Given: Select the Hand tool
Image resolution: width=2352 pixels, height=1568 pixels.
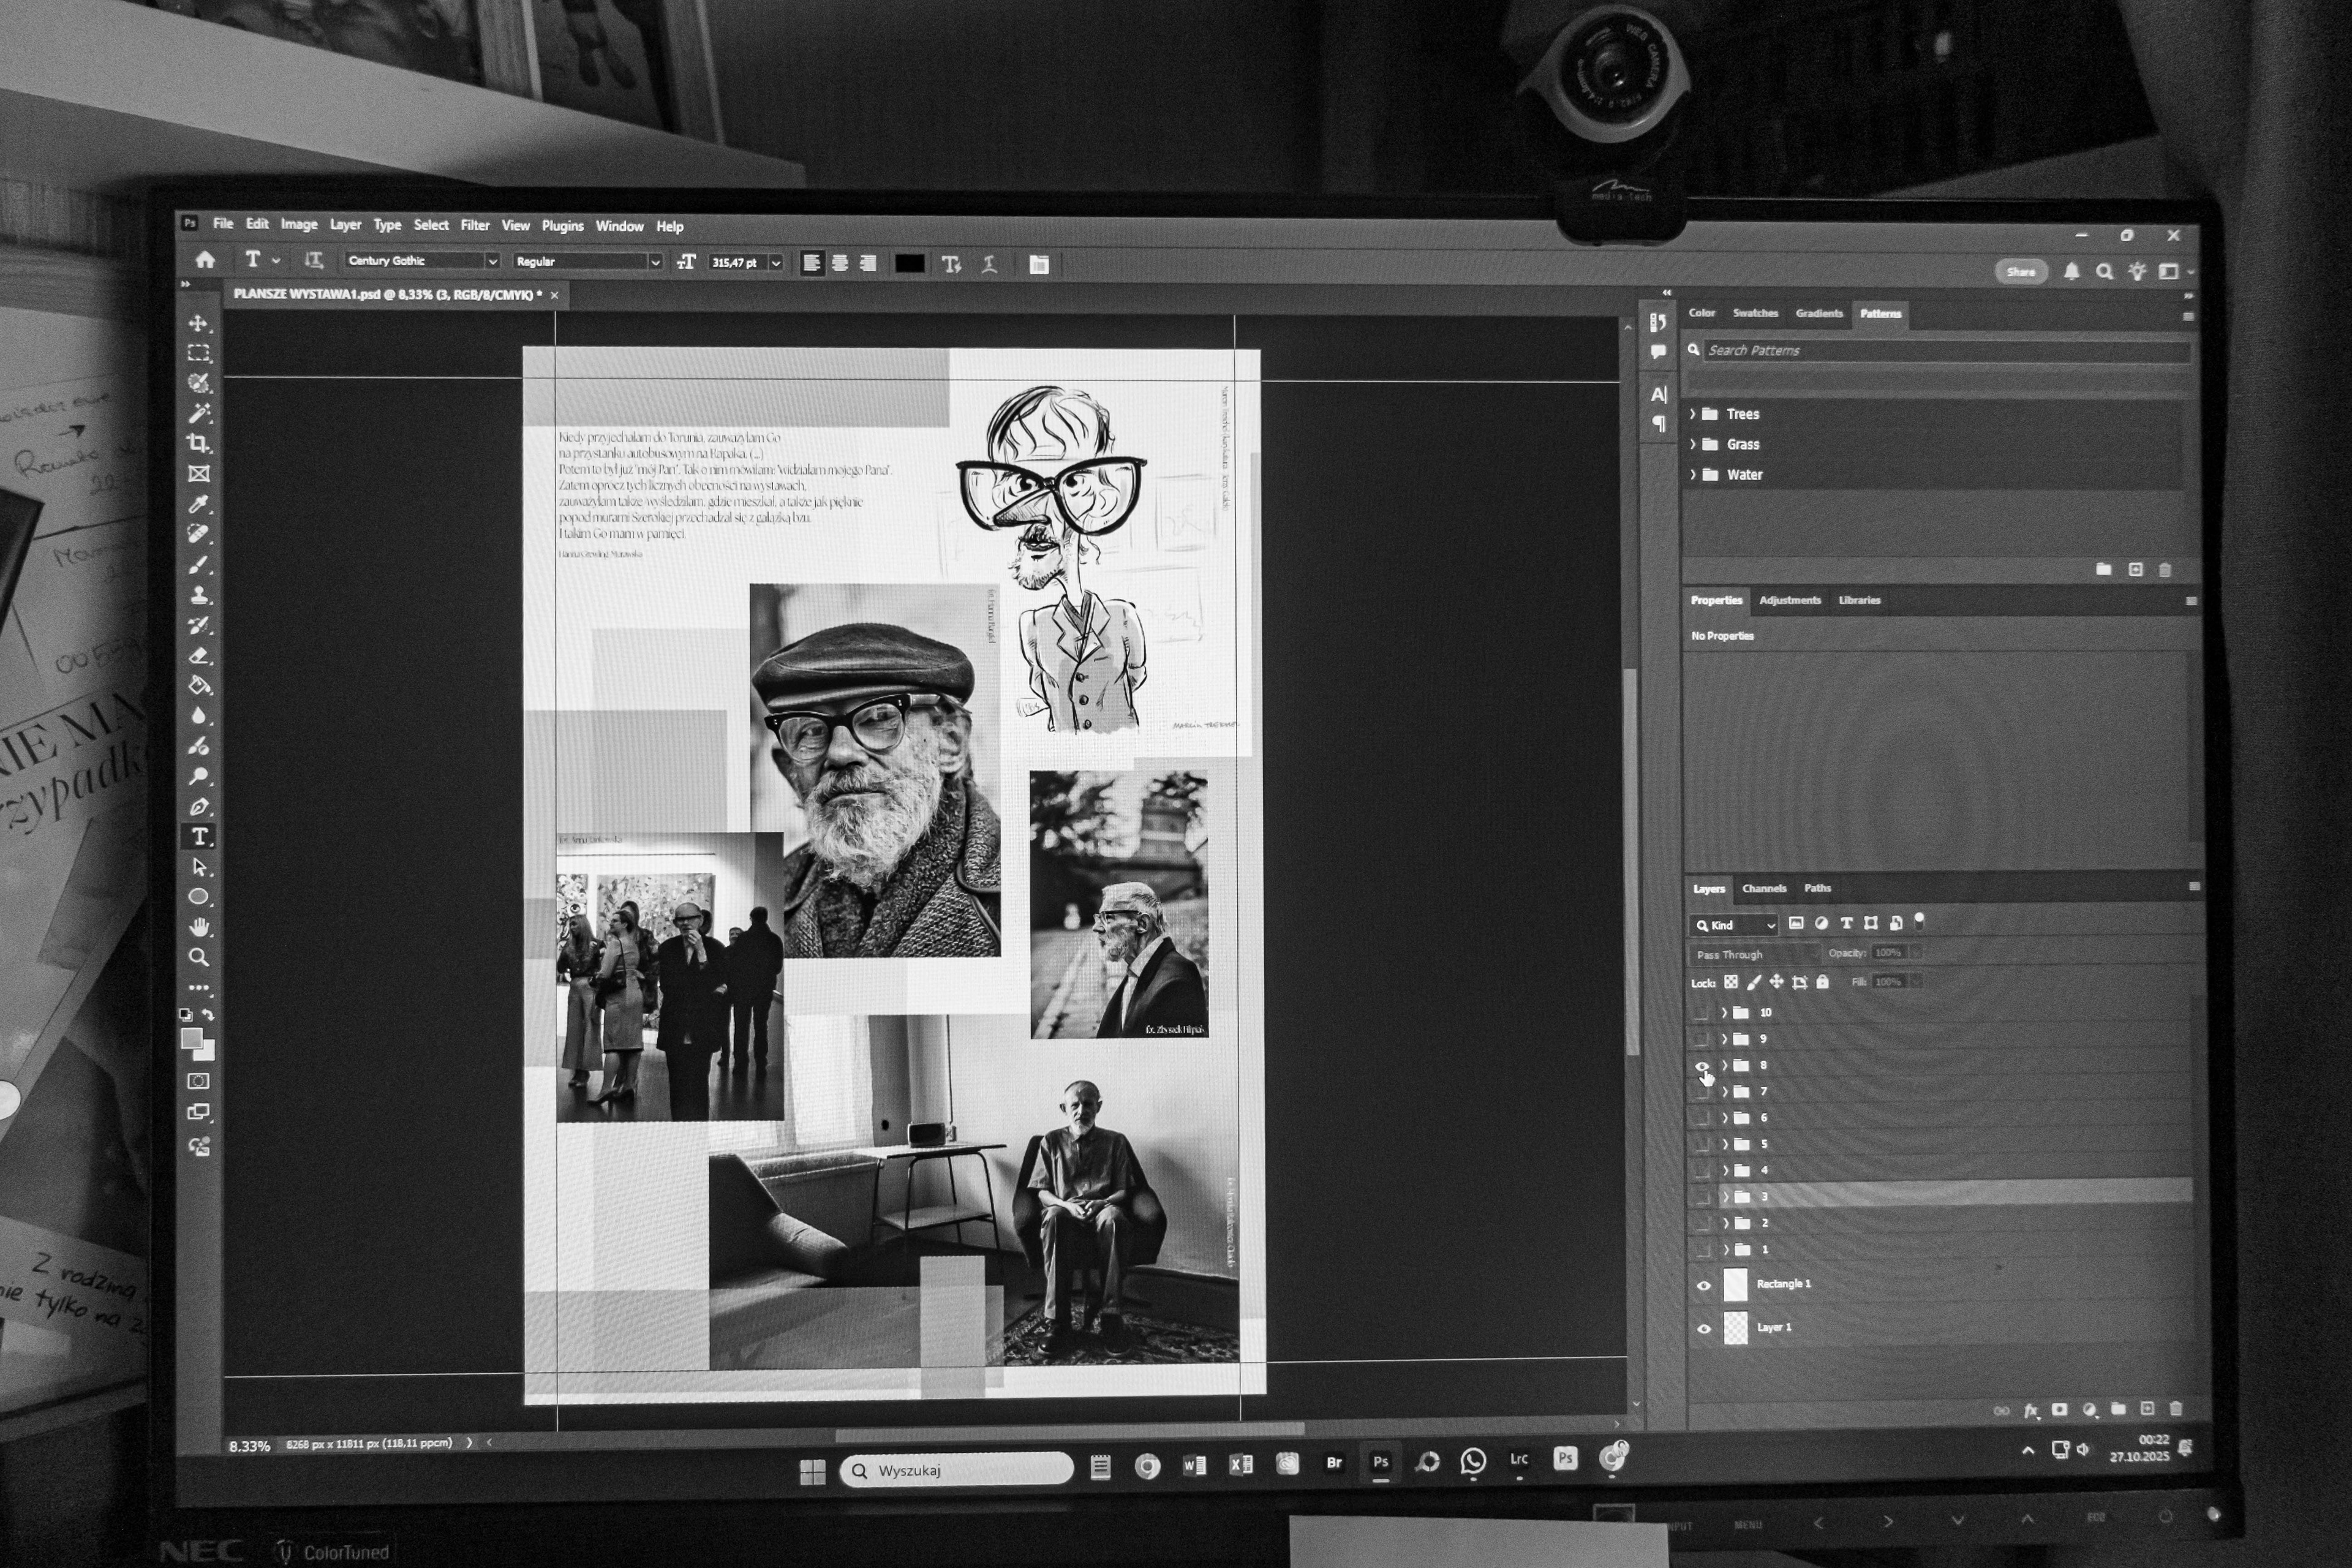Looking at the screenshot, I should pyautogui.click(x=198, y=927).
